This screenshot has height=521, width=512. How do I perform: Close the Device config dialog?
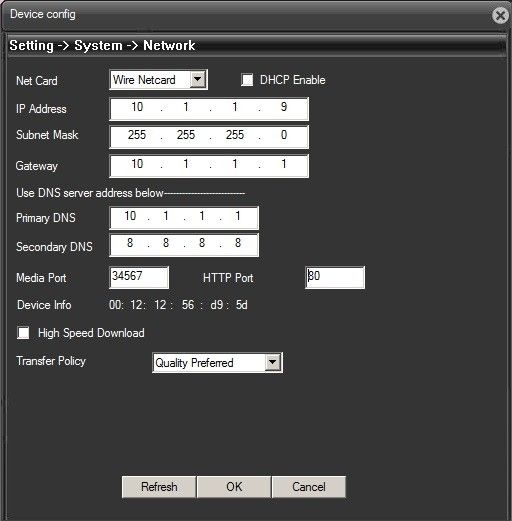coord(500,16)
